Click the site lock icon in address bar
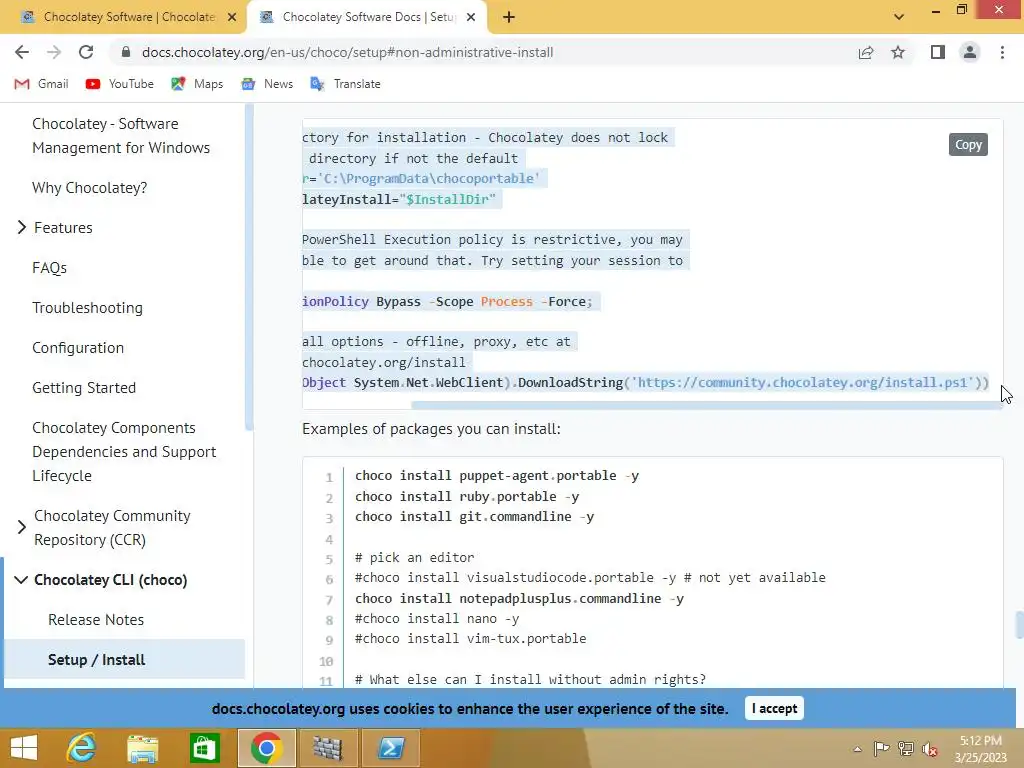Image resolution: width=1024 pixels, height=768 pixels. pos(126,52)
